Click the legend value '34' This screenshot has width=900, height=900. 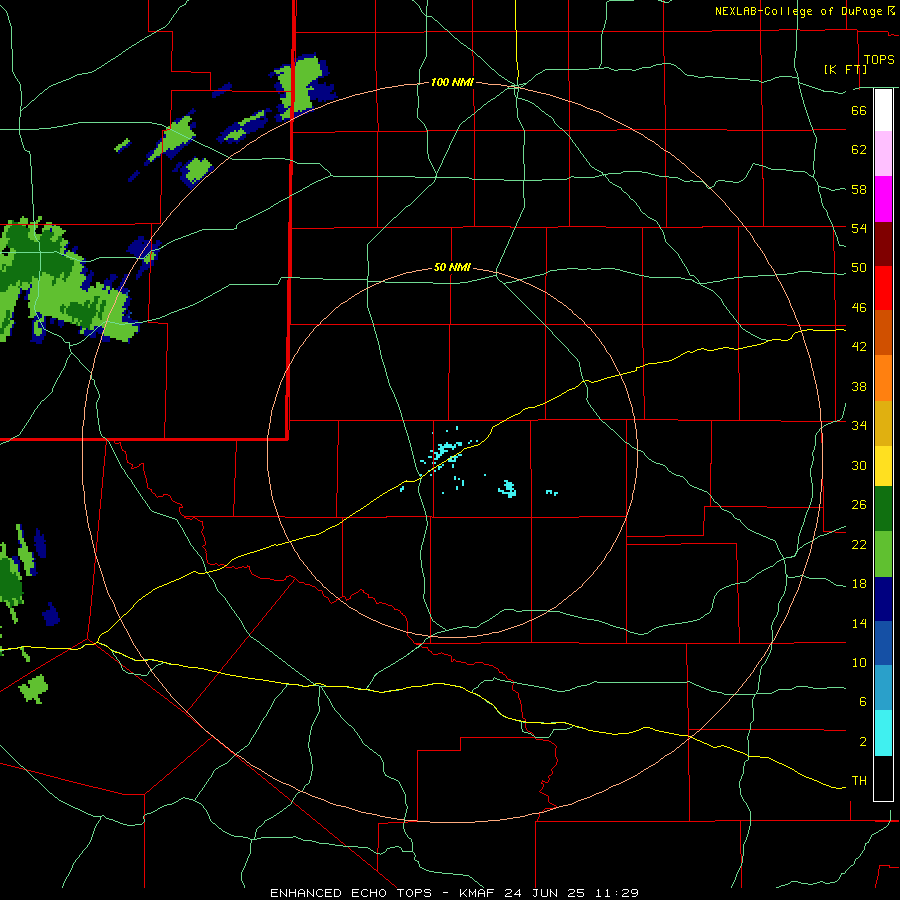(859, 425)
